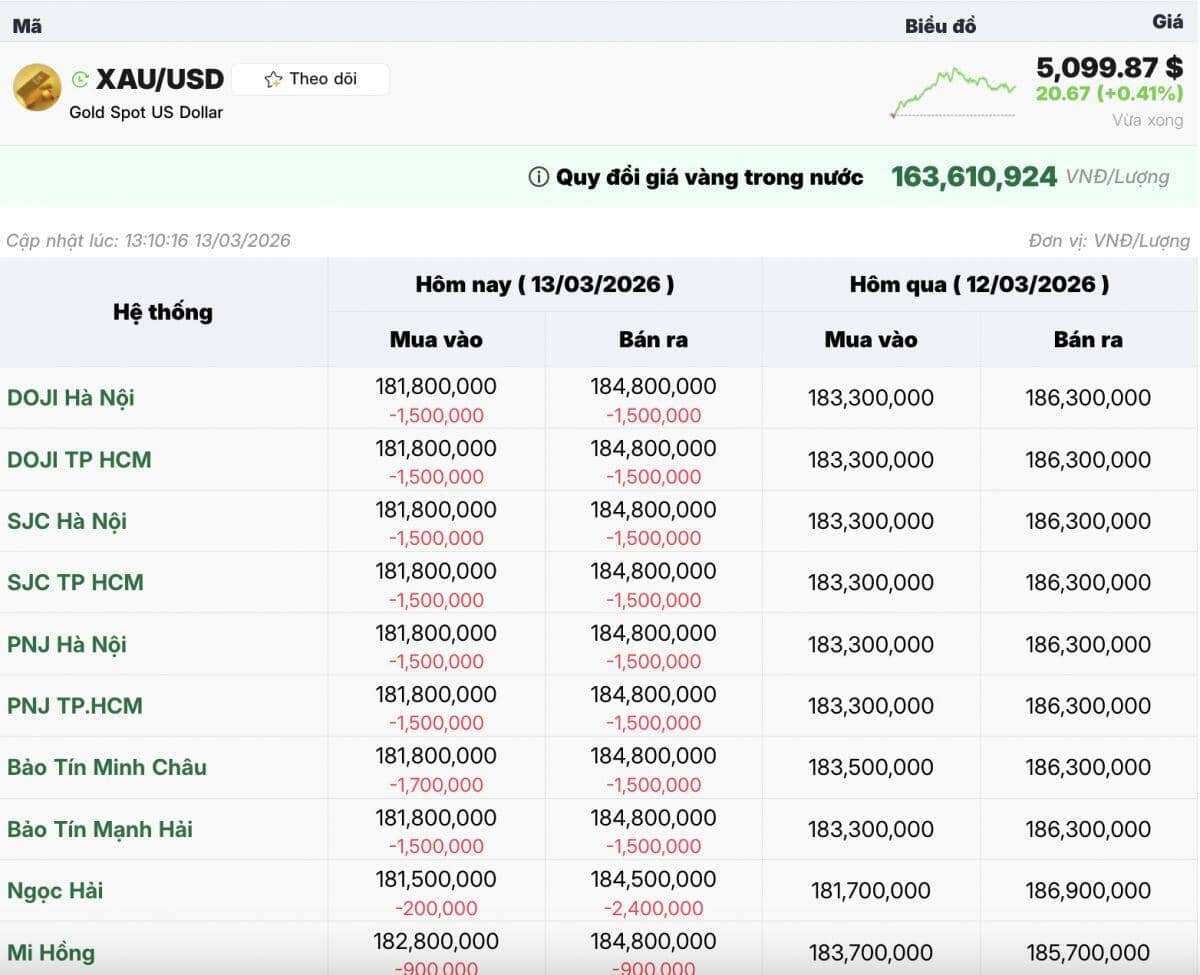1200x975 pixels.
Task: Click Ngọc Hải yesterday sell 186,900,000
Action: (x=1088, y=891)
